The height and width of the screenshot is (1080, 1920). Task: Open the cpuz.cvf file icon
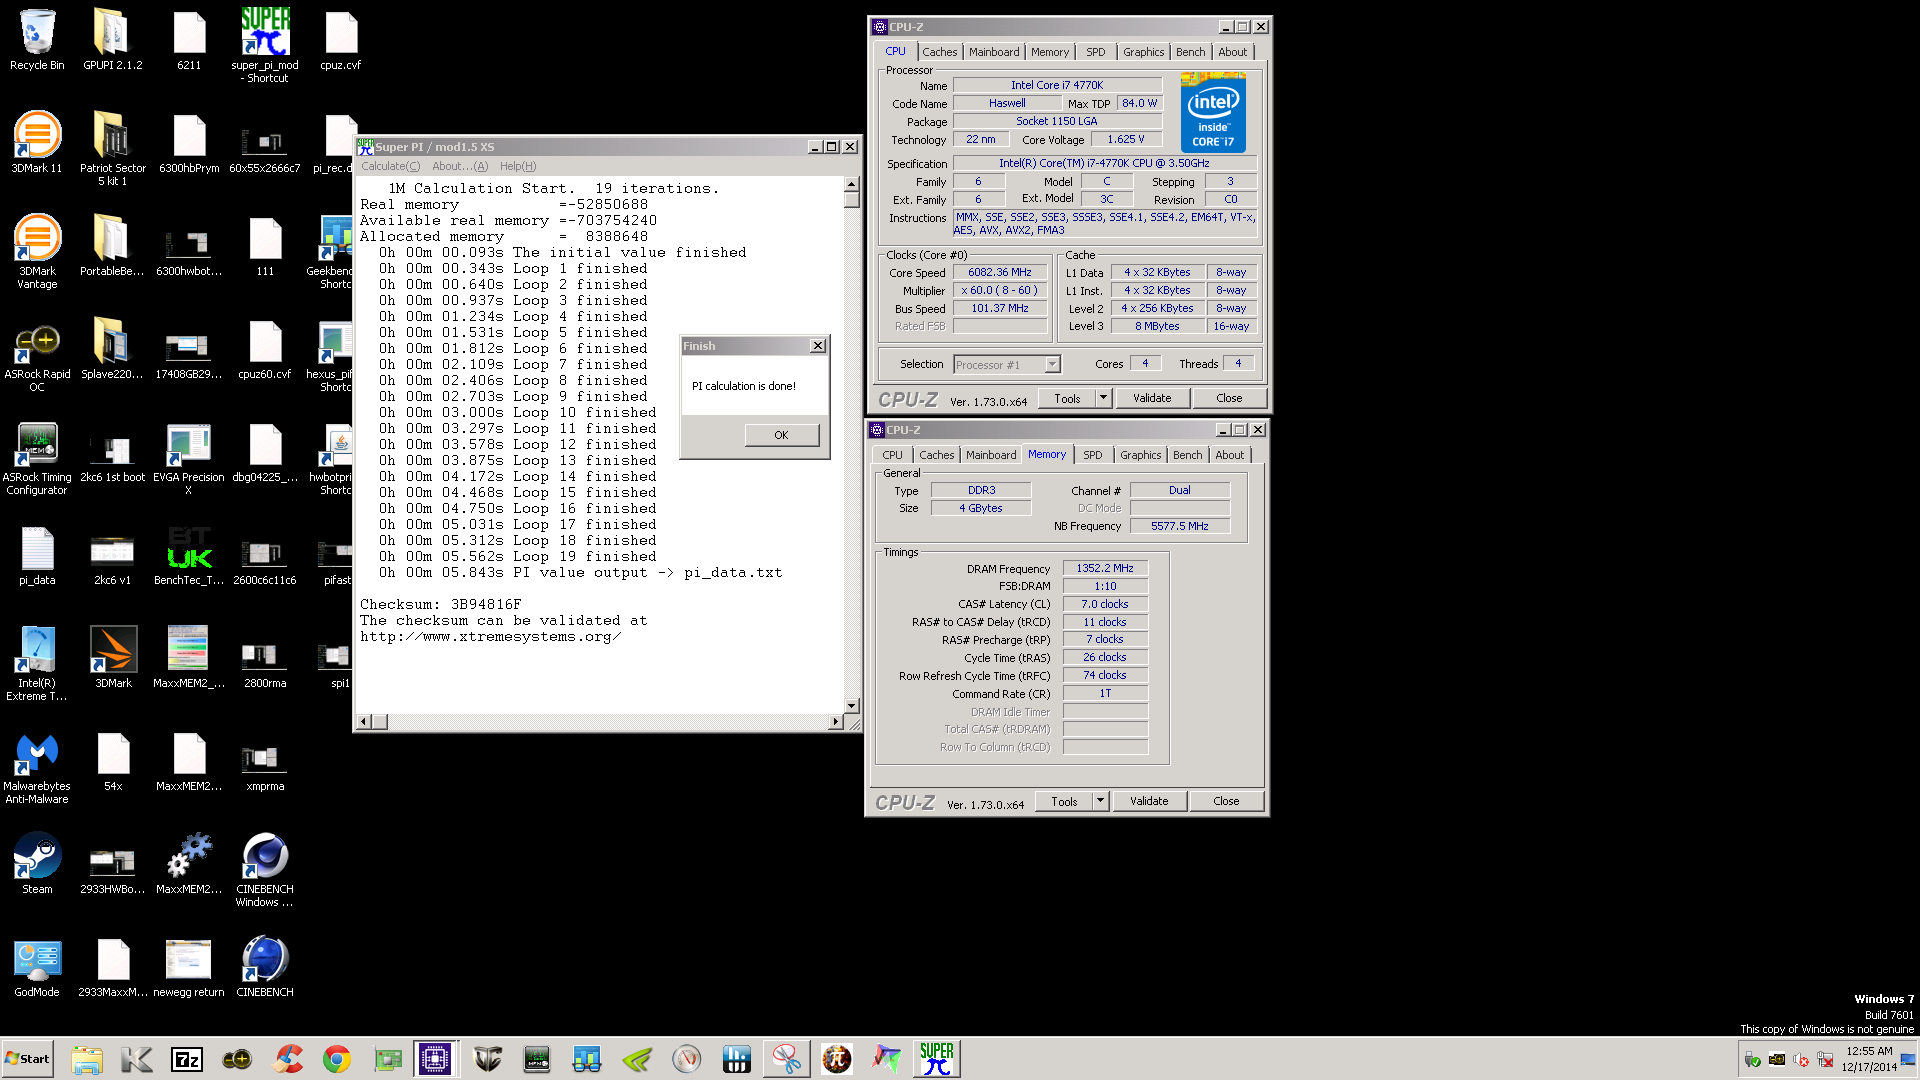(340, 40)
